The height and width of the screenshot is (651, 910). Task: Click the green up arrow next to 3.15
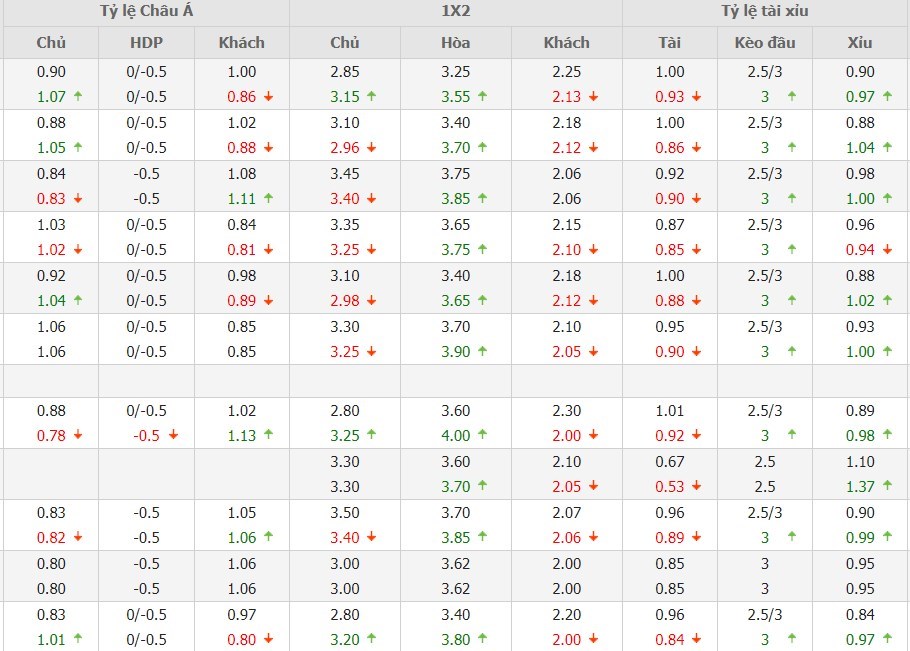point(371,97)
